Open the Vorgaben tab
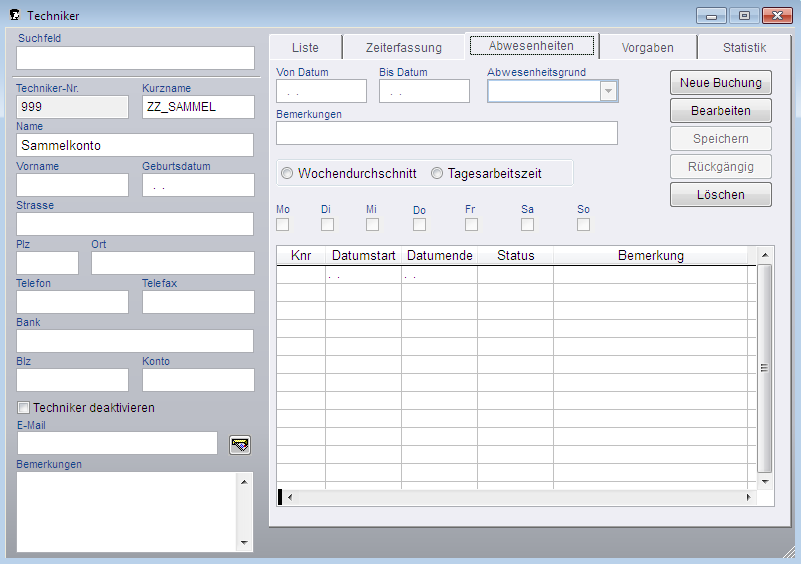The image size is (801, 564). (647, 48)
